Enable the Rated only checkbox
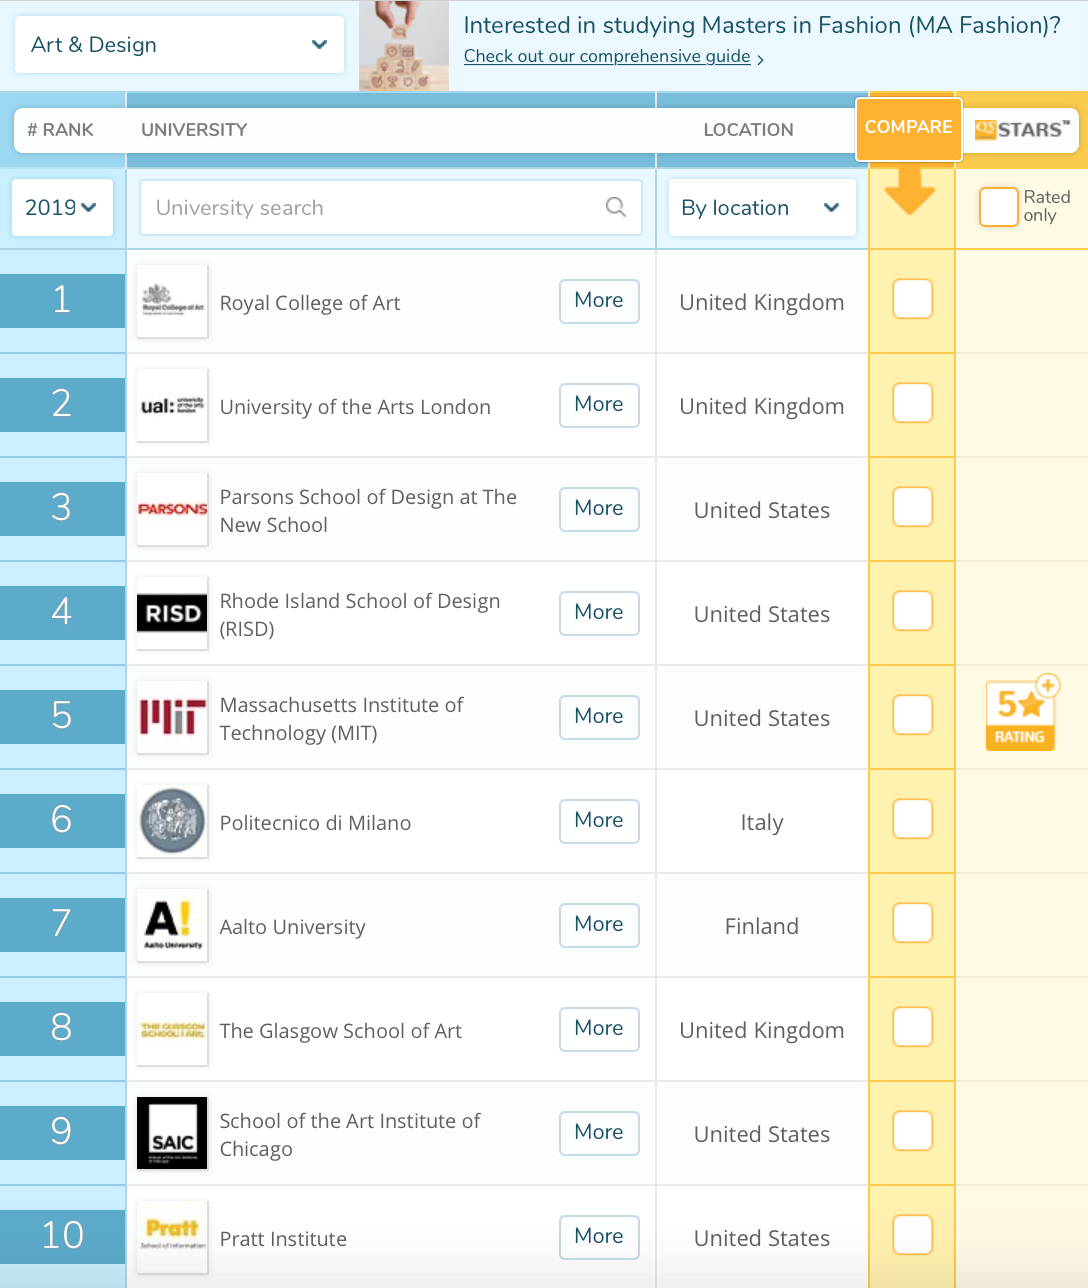Screen dimensions: 1088x1288 tap(998, 207)
